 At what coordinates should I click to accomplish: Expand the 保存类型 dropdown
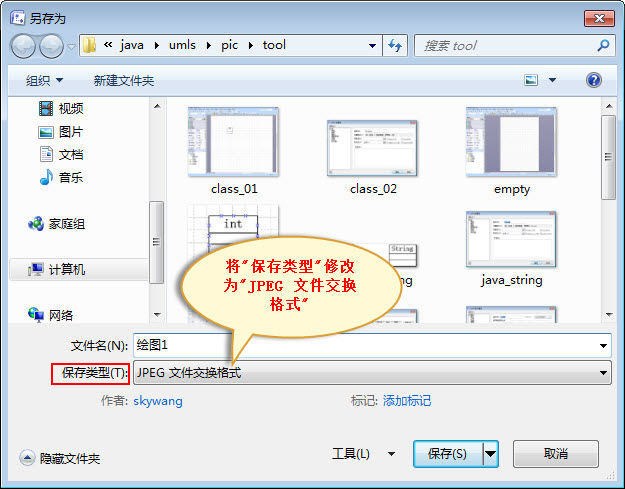point(372,373)
